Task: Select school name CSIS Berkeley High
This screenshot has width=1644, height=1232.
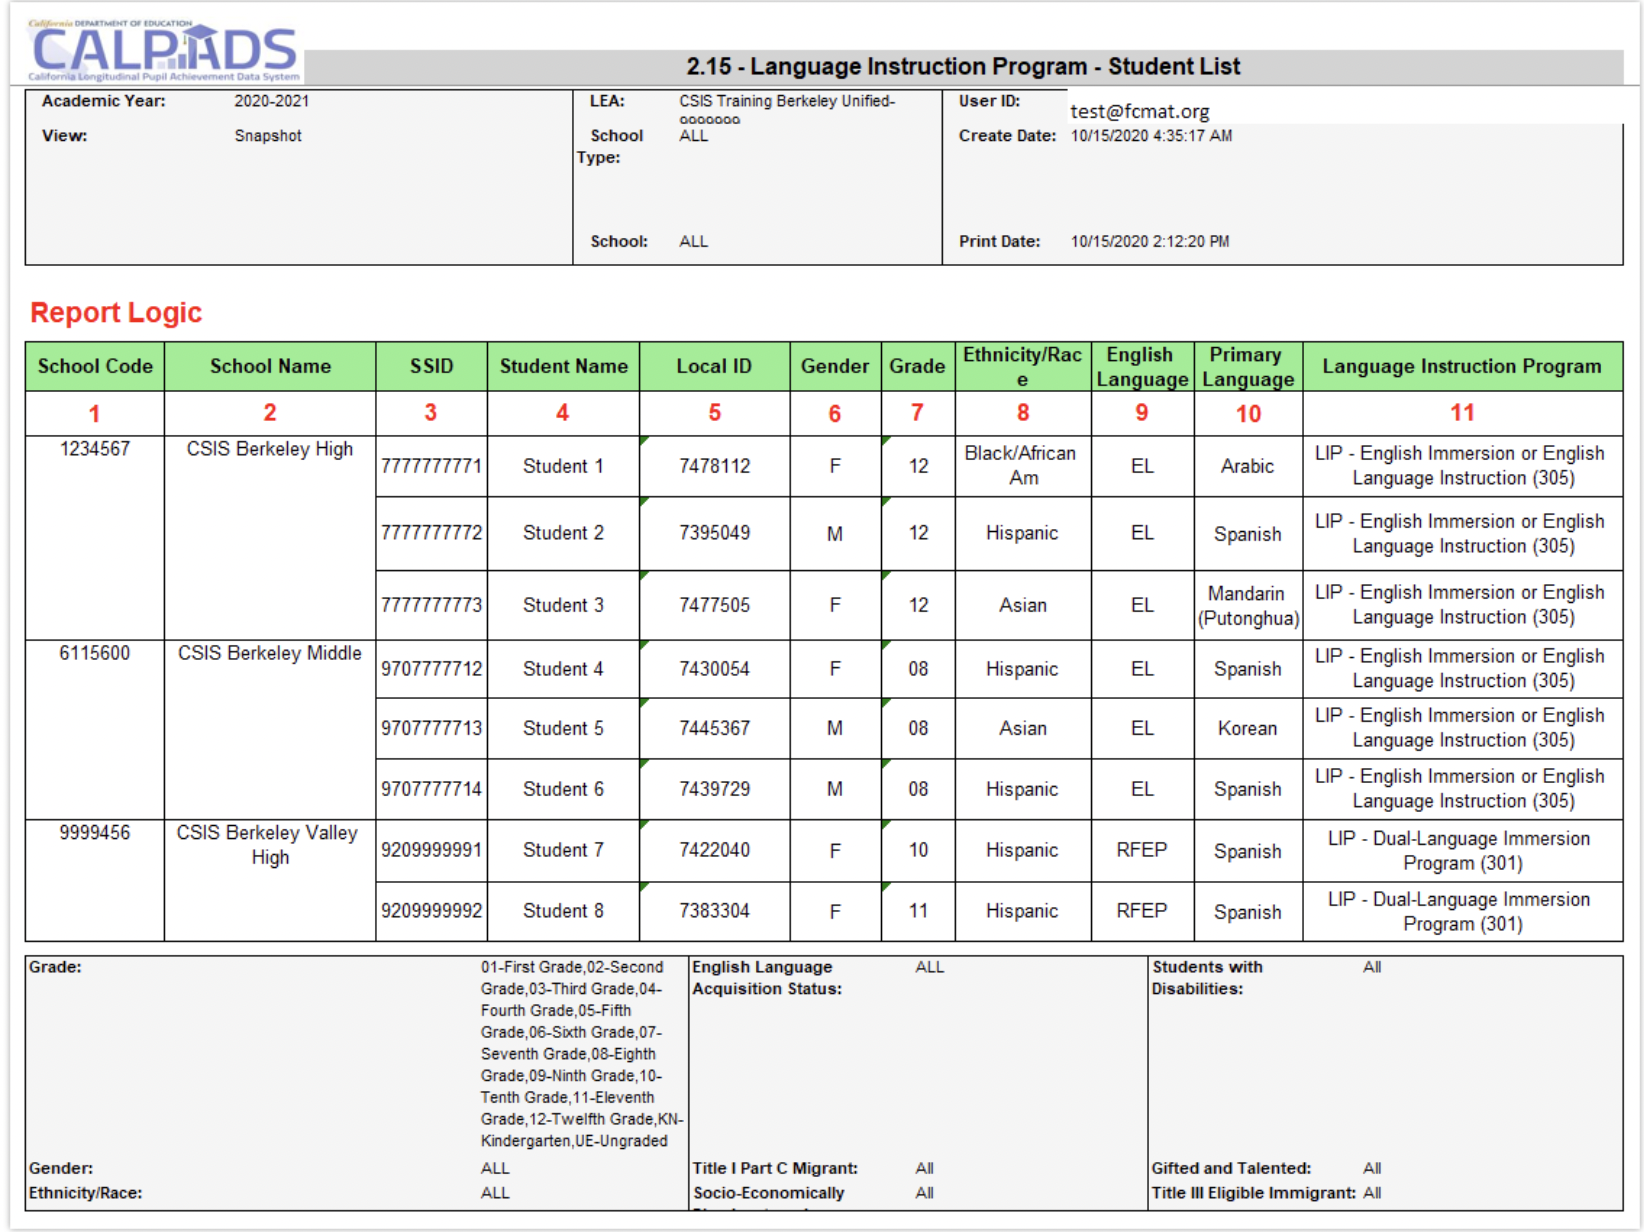Action: [270, 449]
